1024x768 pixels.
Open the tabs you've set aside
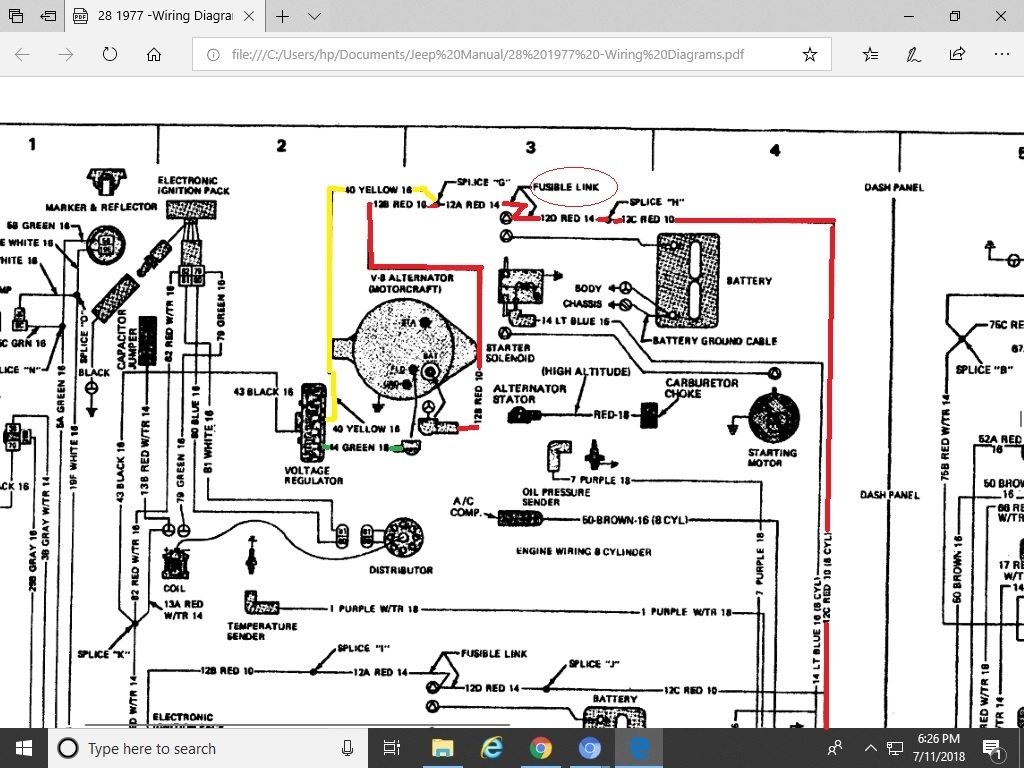(16, 17)
